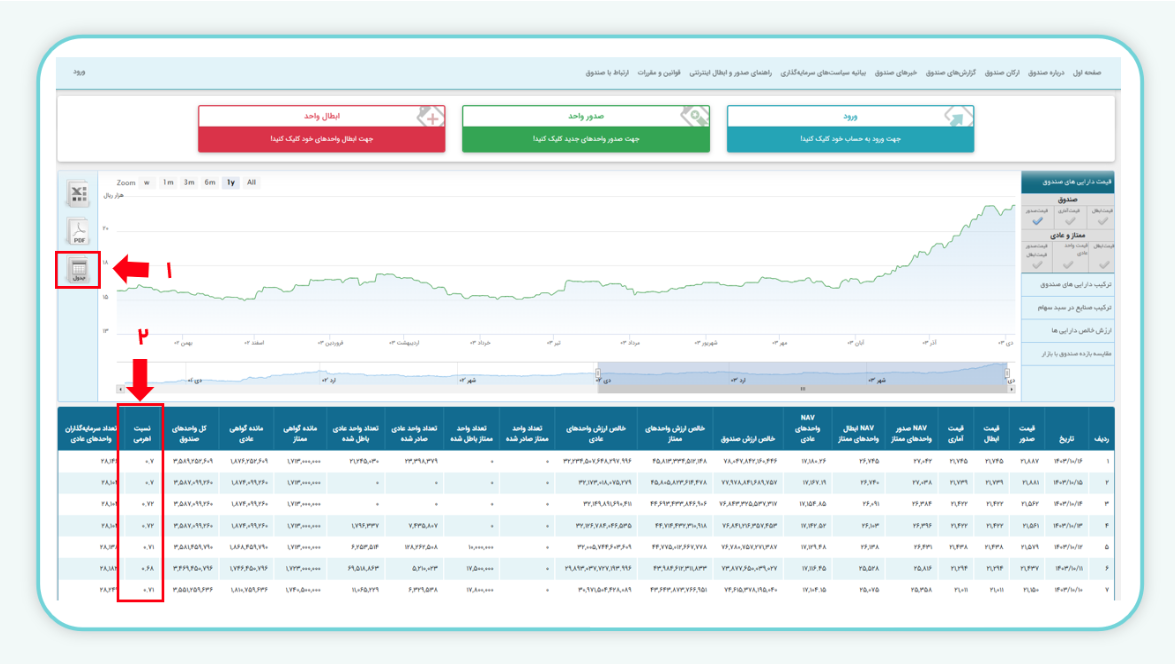The width and height of the screenshot is (1175, 664).
Task: Click the red ابطال واحد button
Action: pos(321,129)
